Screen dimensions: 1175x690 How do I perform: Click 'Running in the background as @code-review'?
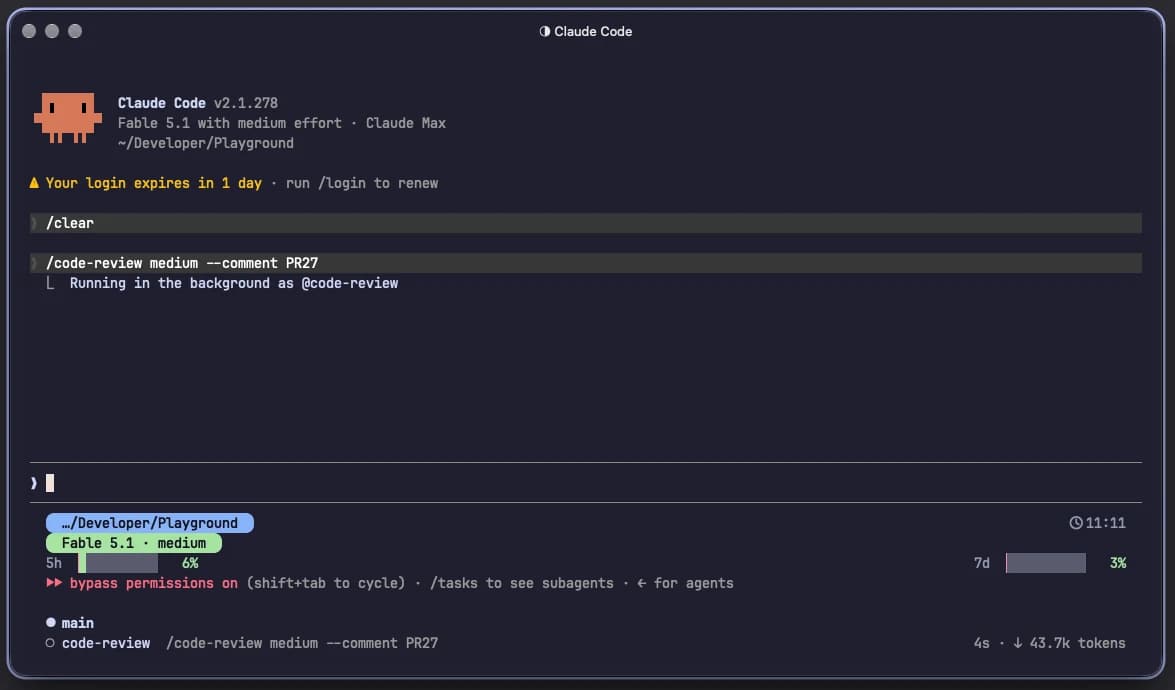coord(234,283)
